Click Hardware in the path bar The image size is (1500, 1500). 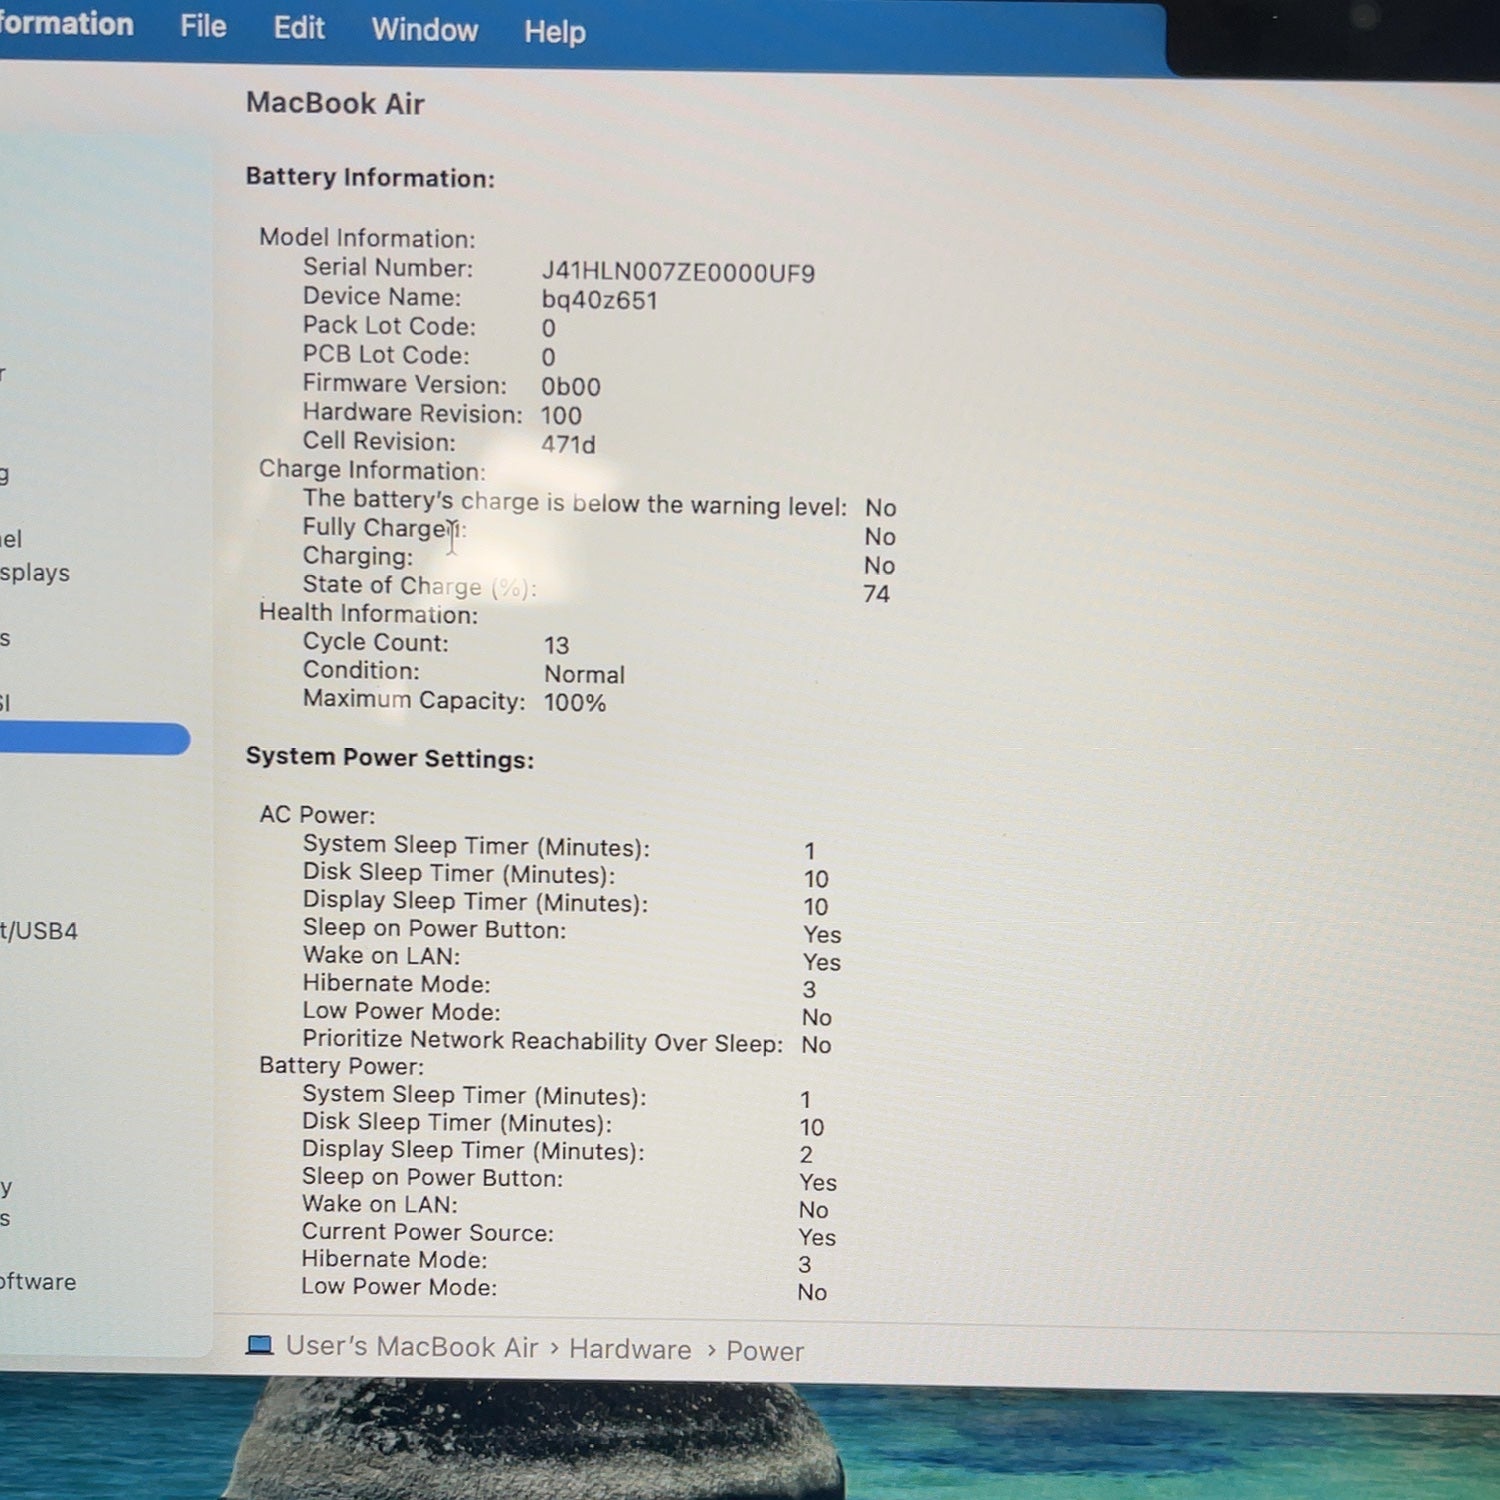(630, 1350)
